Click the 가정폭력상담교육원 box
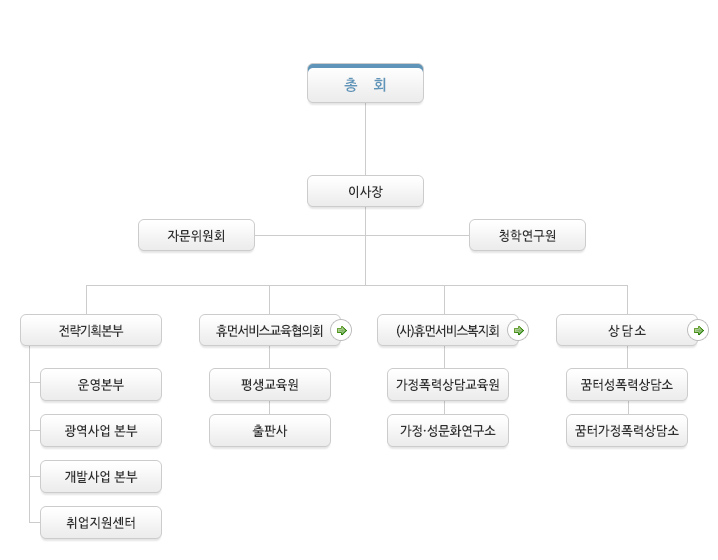 (x=448, y=384)
